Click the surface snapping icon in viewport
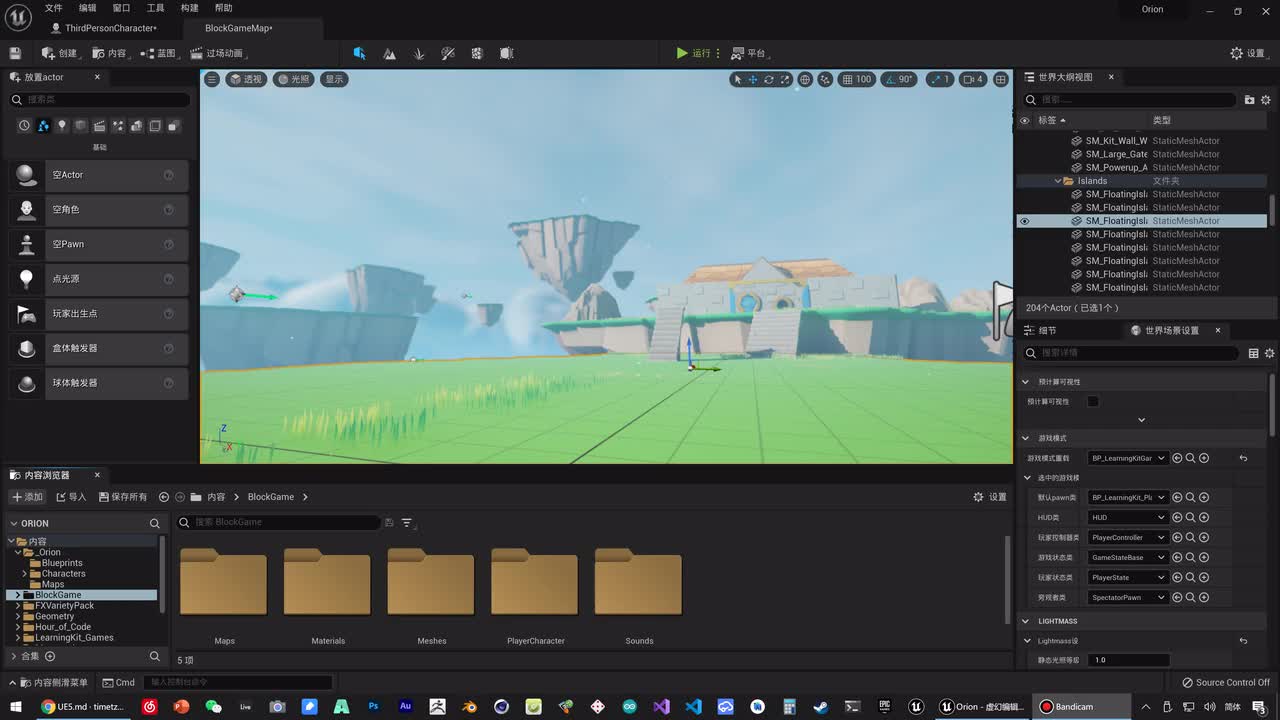This screenshot has width=1280, height=720. click(x=825, y=79)
